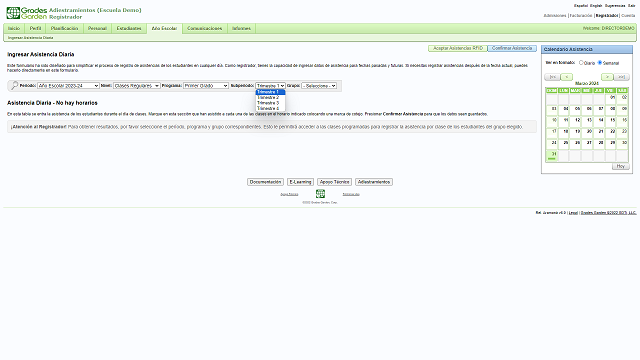Open the Legal link in the footer

tap(573, 213)
